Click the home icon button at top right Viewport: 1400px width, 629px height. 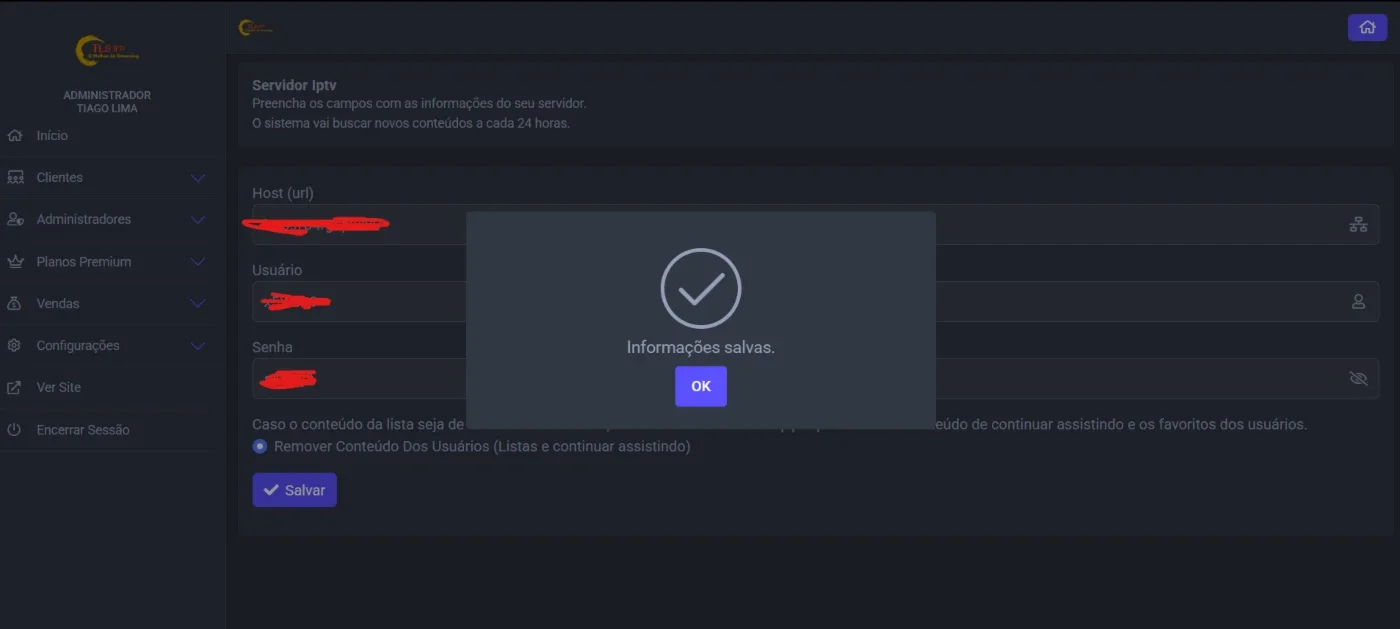1367,28
